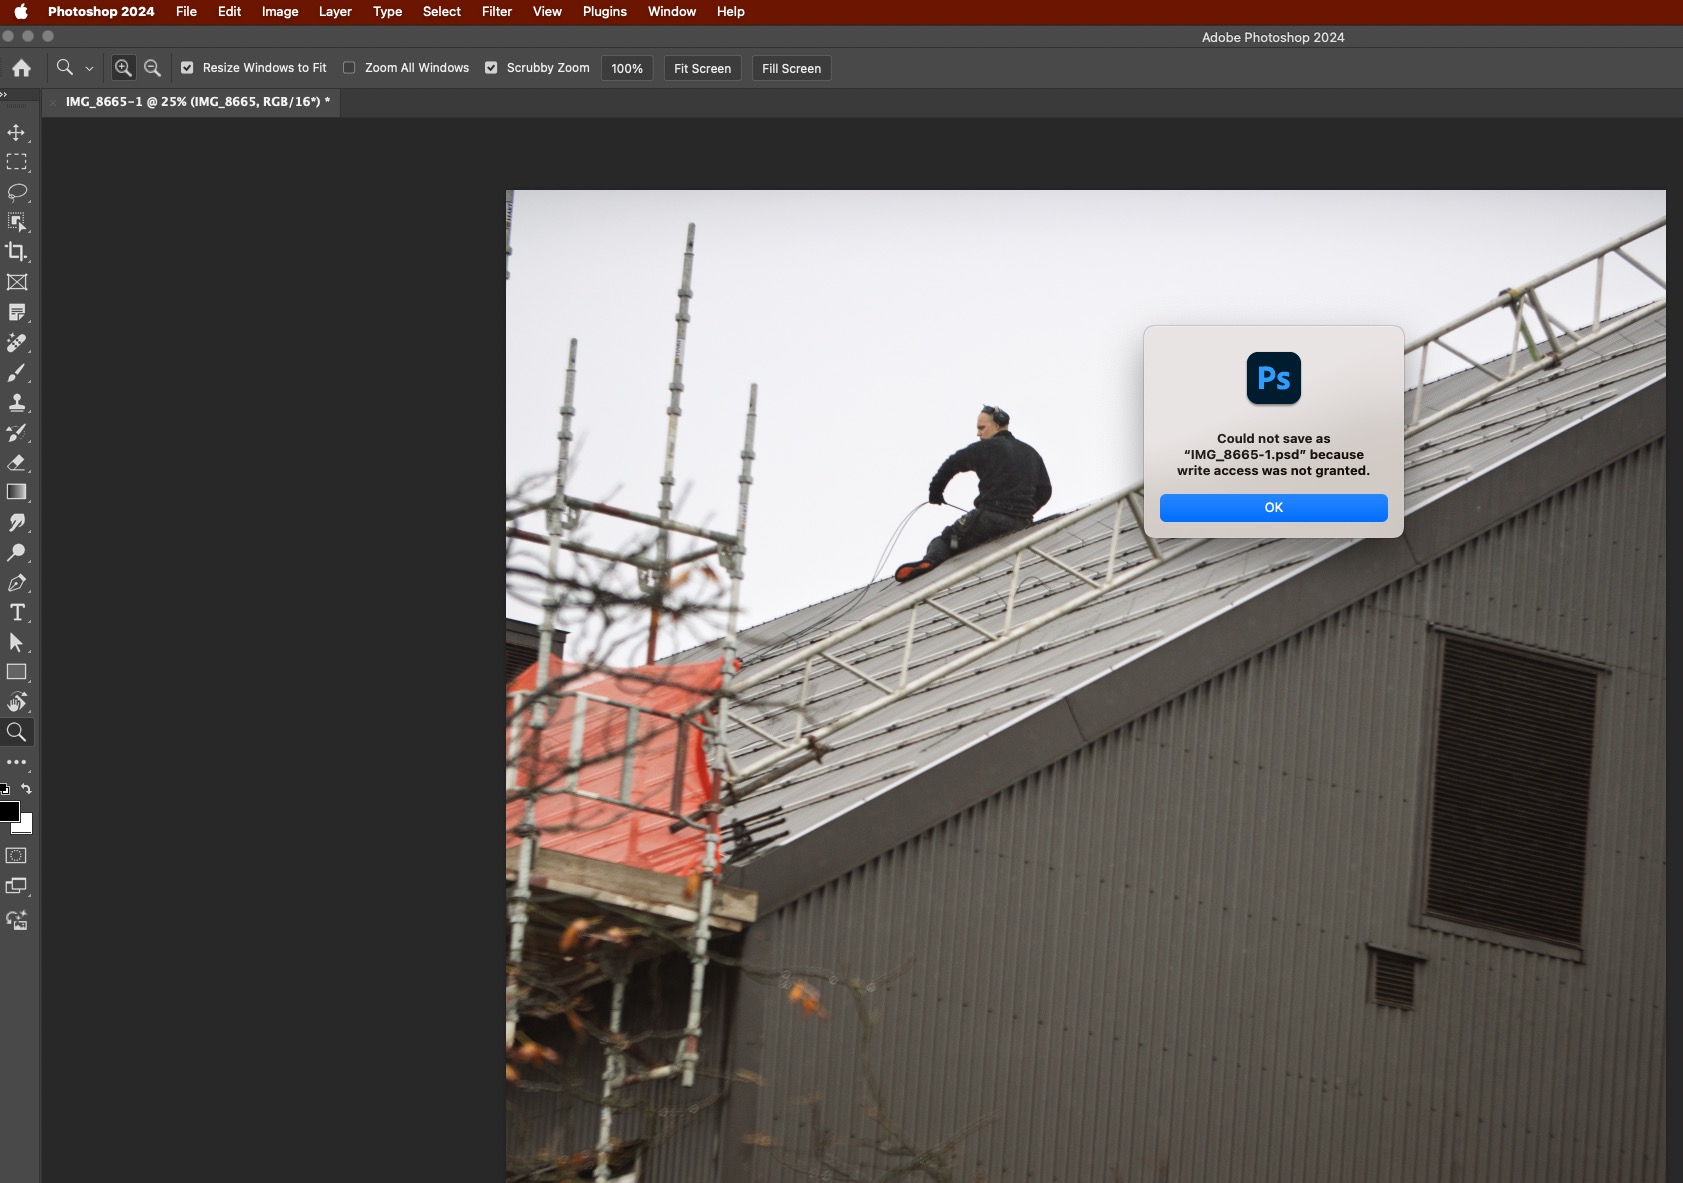This screenshot has width=1683, height=1183.
Task: Select the Clone Stamp tool
Action: pyautogui.click(x=16, y=403)
